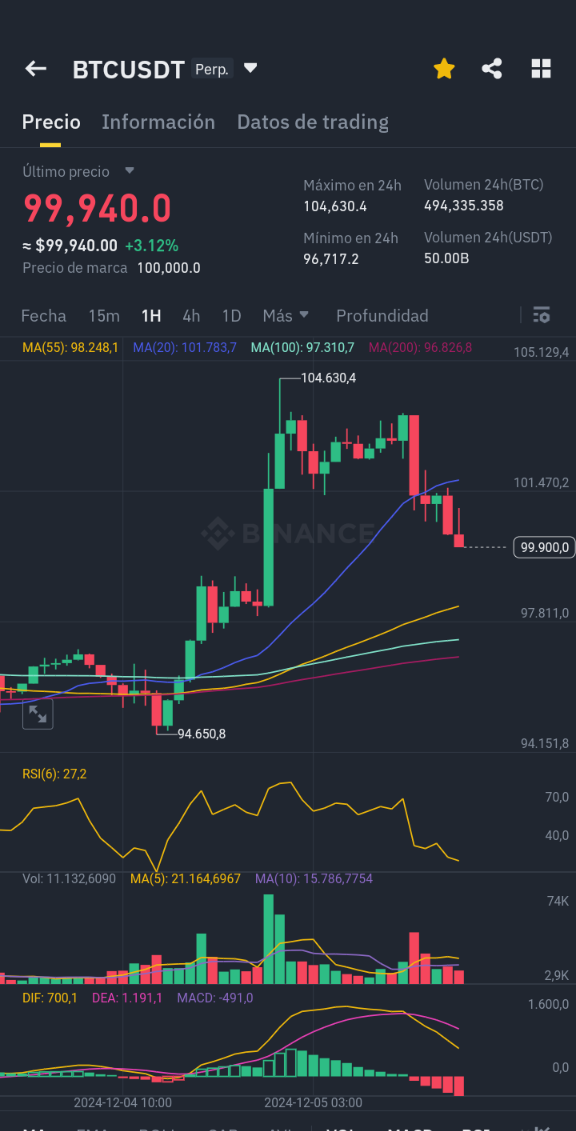Tap the Vol: 11.132,6090 label
Viewport: 576px width, 1131px height.
tap(69, 879)
